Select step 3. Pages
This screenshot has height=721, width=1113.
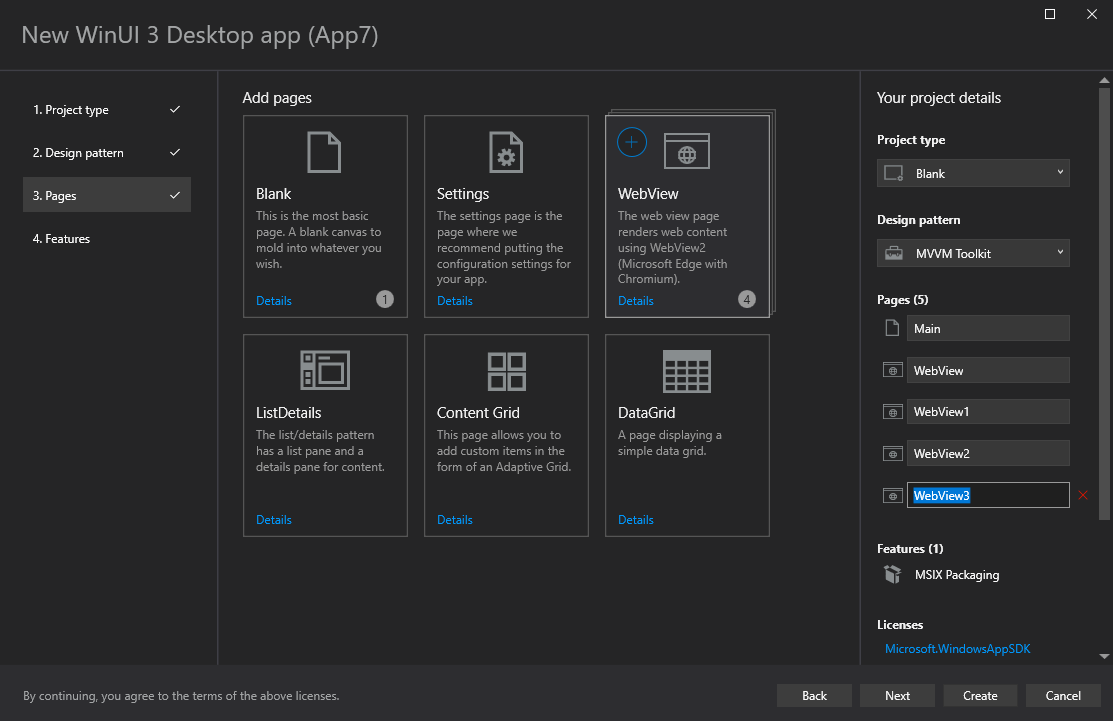point(107,195)
